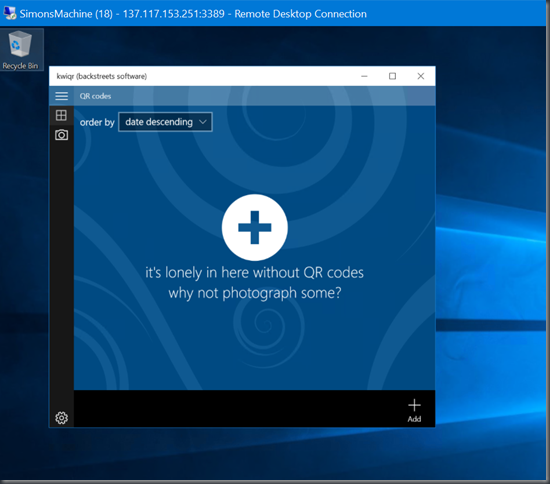
Task: Click the Add plus icon in bottom bar
Action: click(x=414, y=410)
